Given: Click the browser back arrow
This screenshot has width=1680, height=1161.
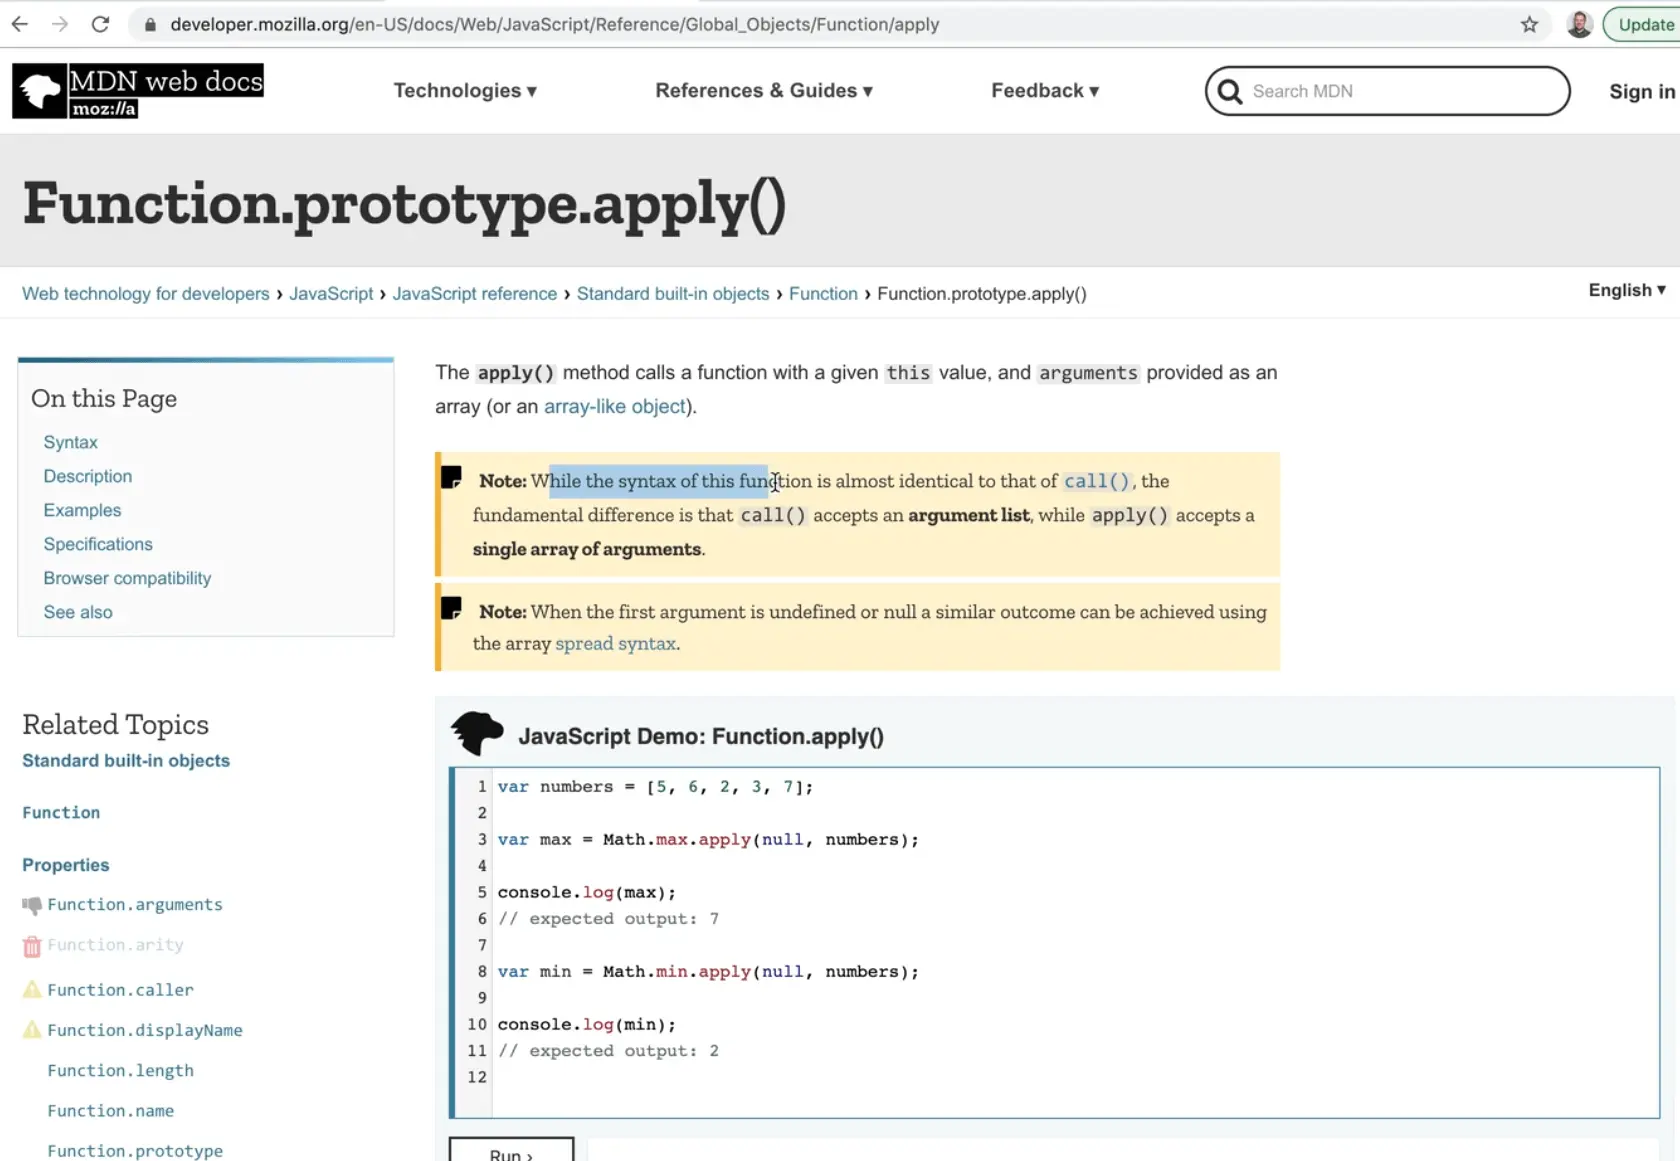Looking at the screenshot, I should coord(20,24).
